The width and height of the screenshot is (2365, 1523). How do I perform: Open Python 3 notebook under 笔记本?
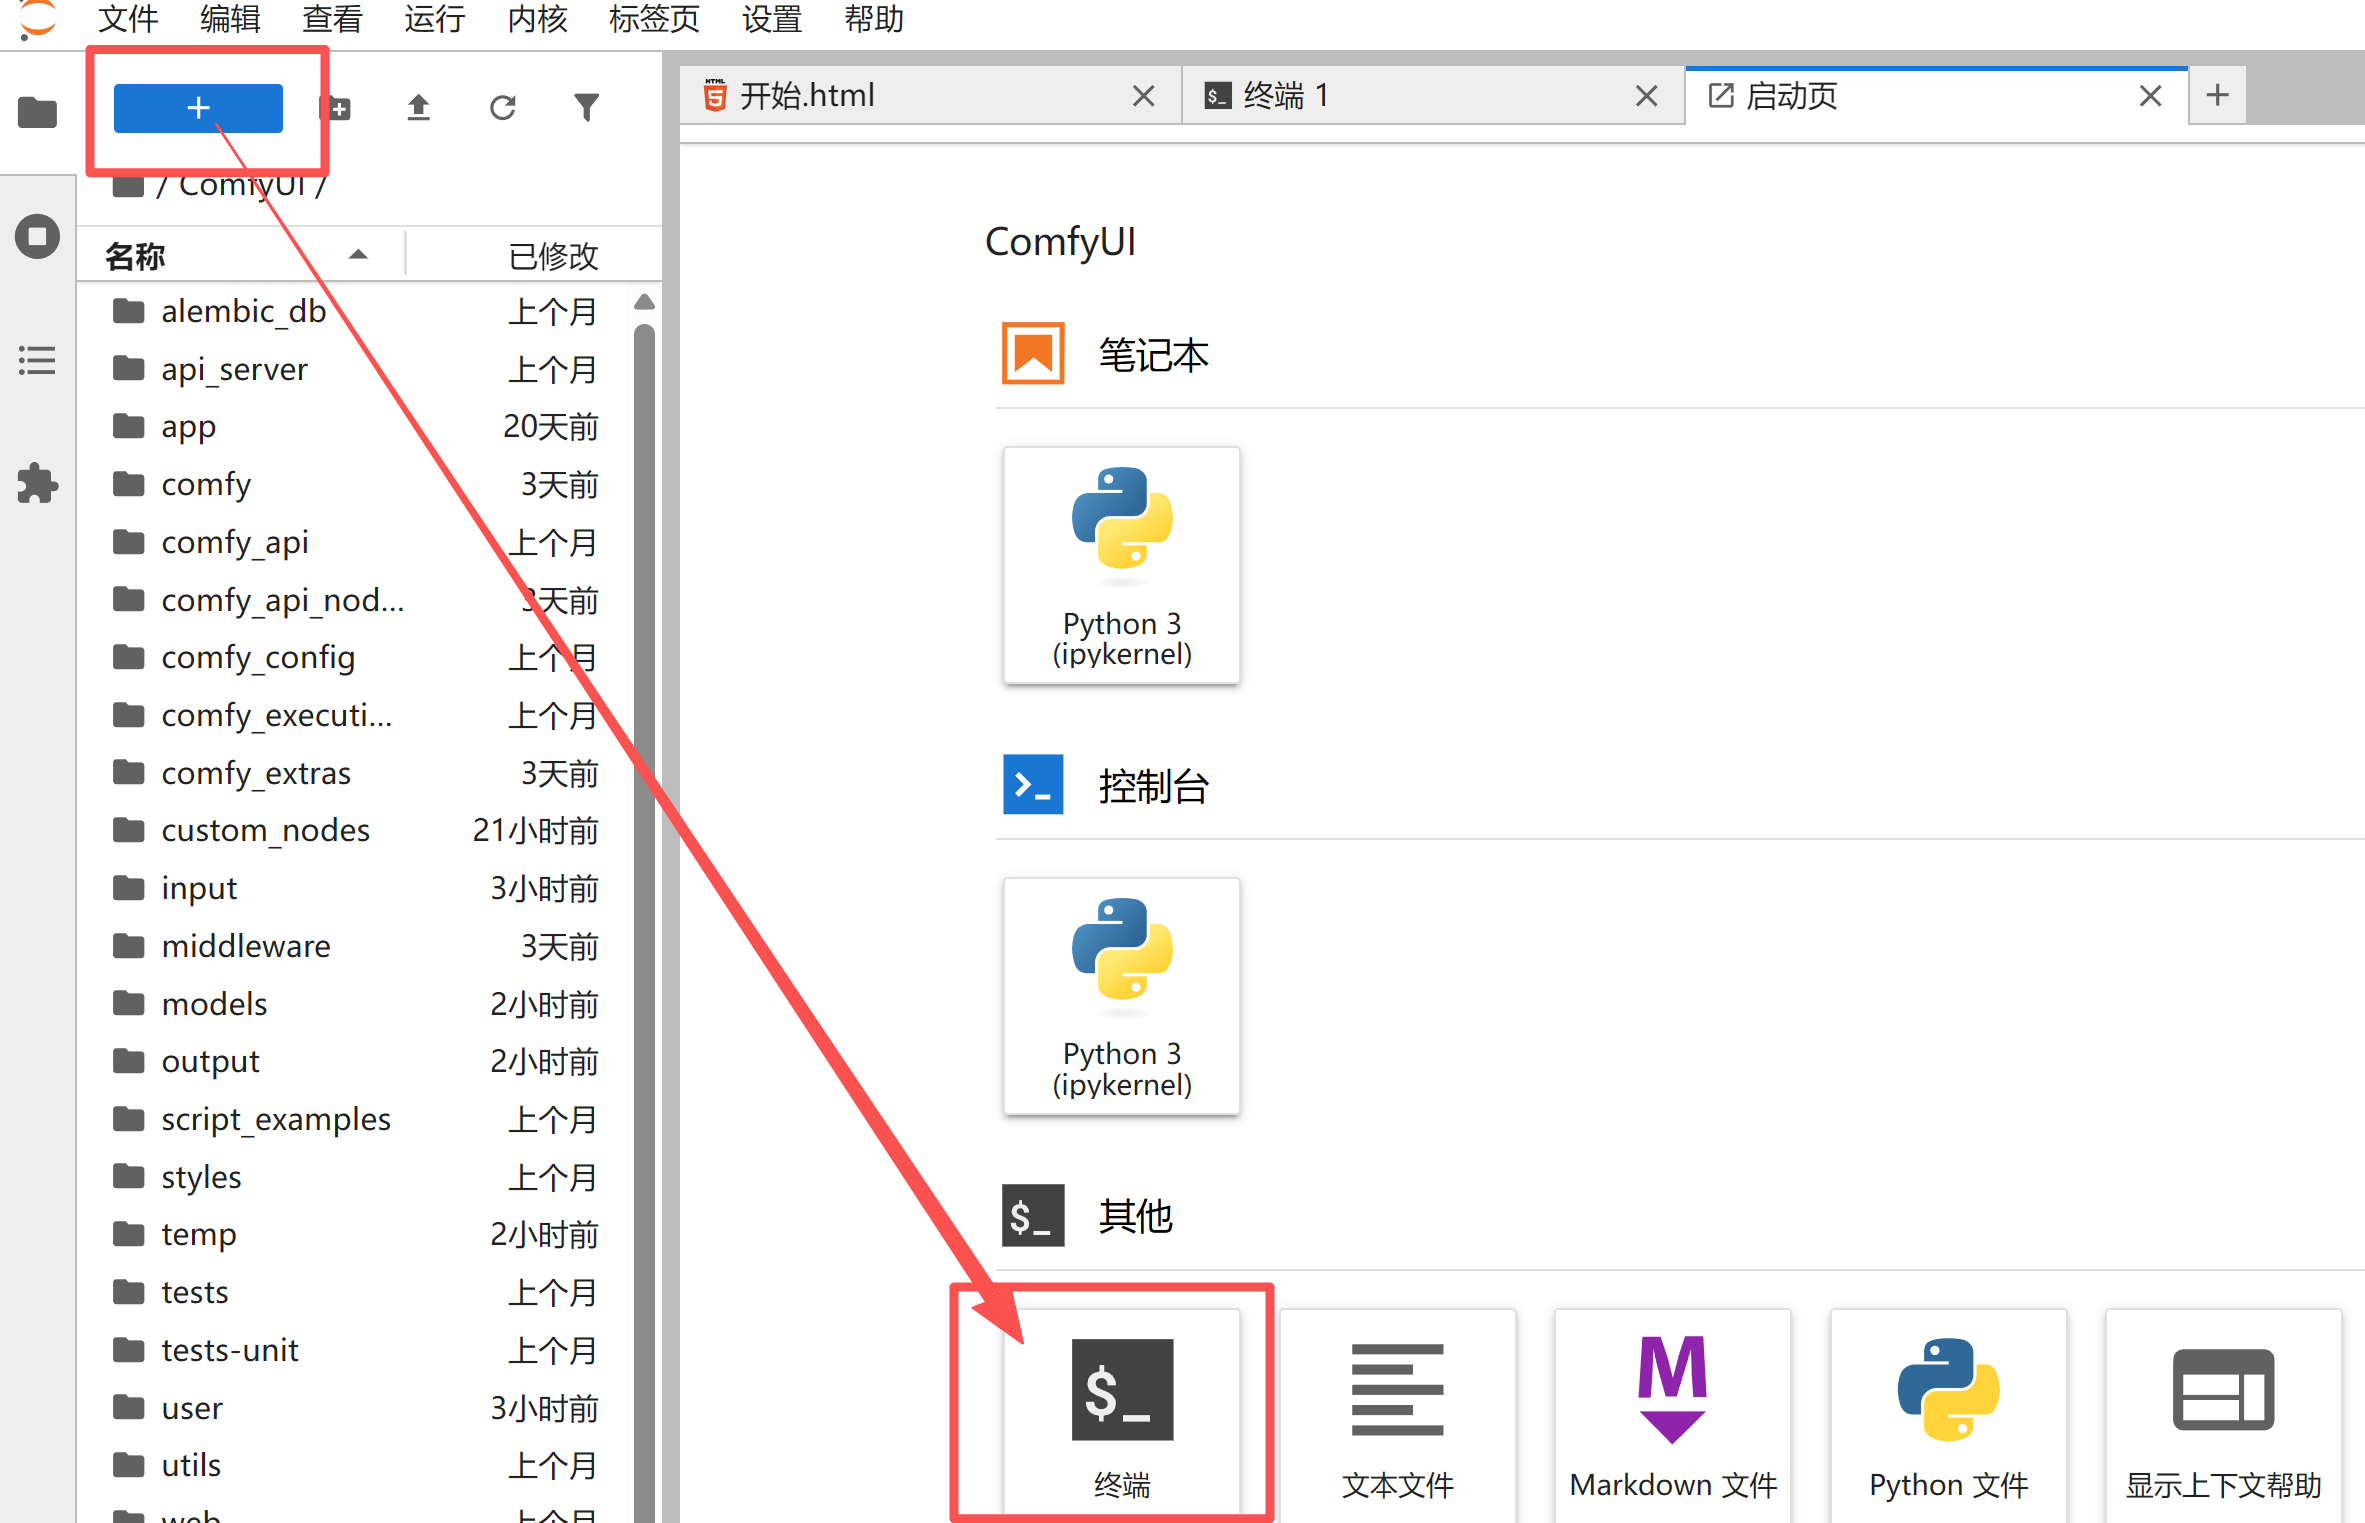click(x=1121, y=565)
